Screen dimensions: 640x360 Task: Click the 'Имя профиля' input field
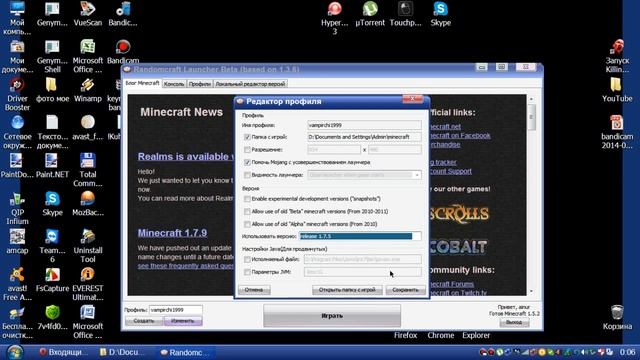tap(364, 125)
